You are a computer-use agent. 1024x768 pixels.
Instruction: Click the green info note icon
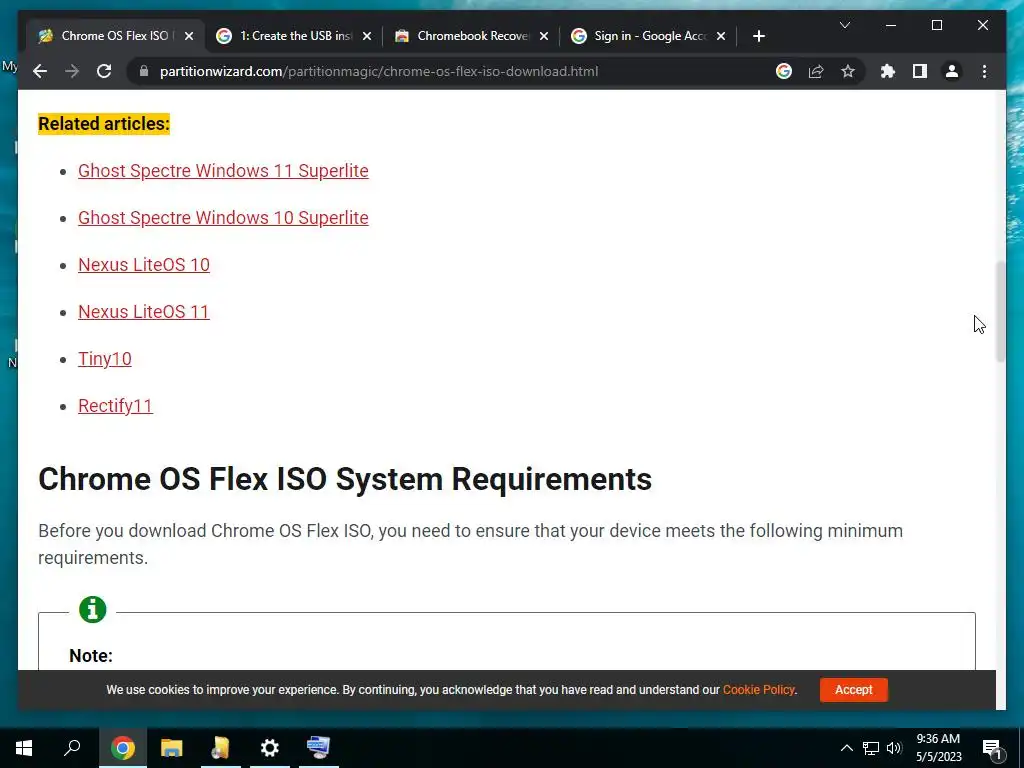93,609
